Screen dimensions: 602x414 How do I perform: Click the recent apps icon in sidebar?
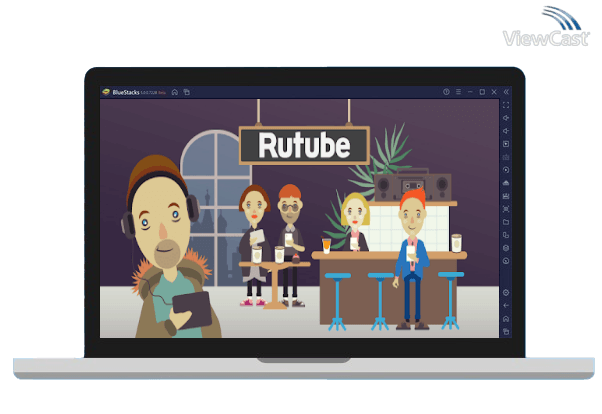506,332
